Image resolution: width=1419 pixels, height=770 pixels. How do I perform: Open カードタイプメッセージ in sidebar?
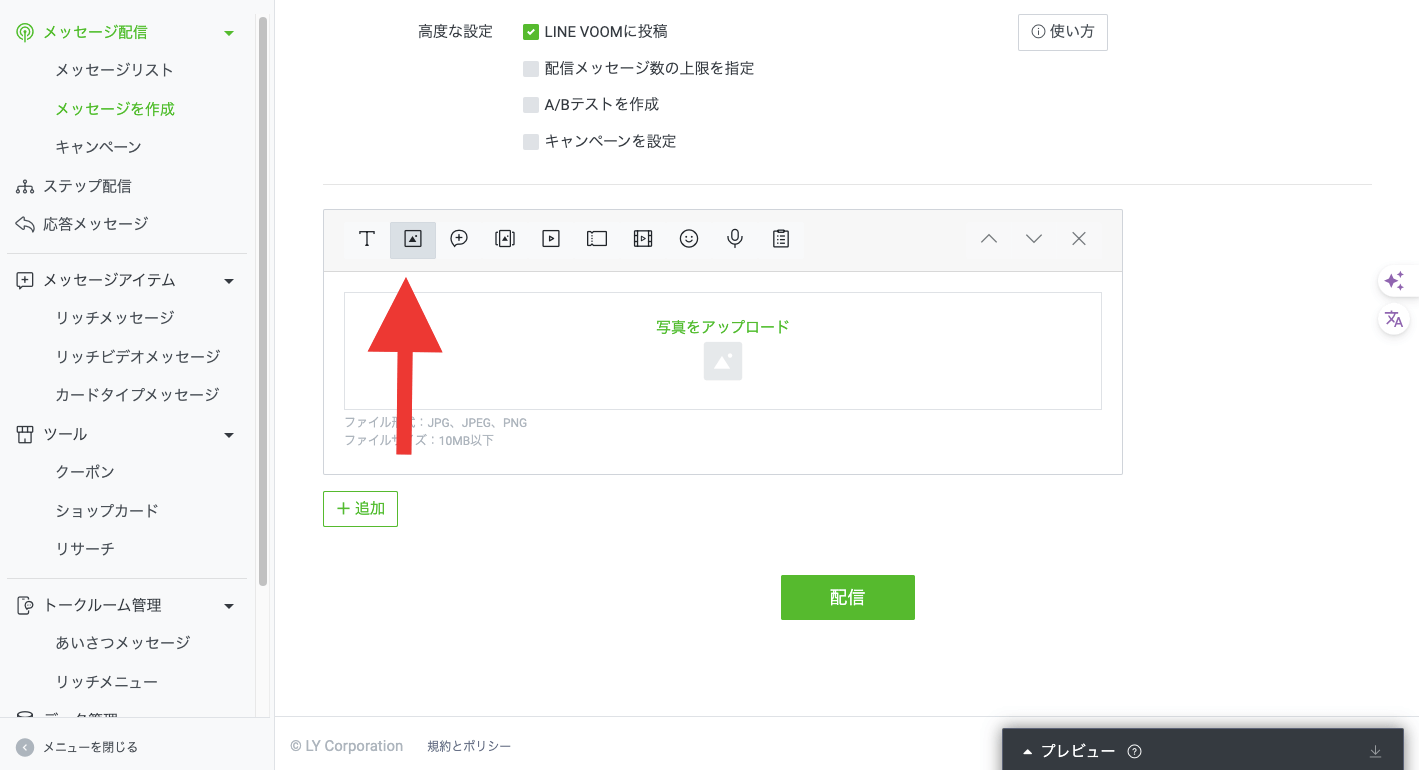tap(137, 395)
